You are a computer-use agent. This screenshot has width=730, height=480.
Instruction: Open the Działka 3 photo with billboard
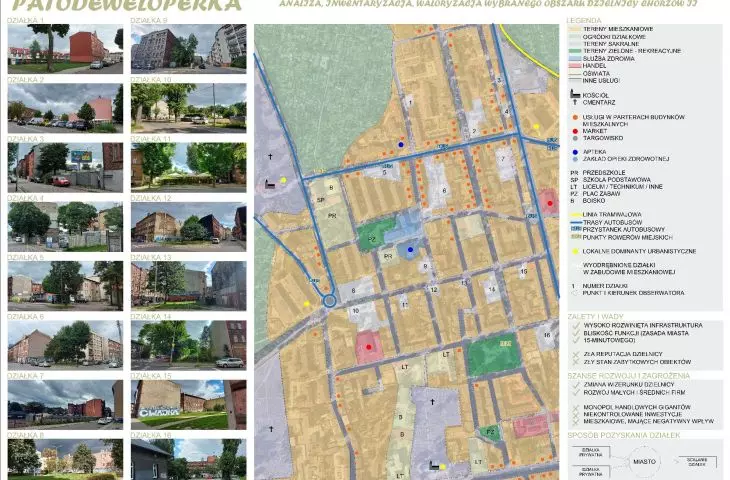(65, 168)
